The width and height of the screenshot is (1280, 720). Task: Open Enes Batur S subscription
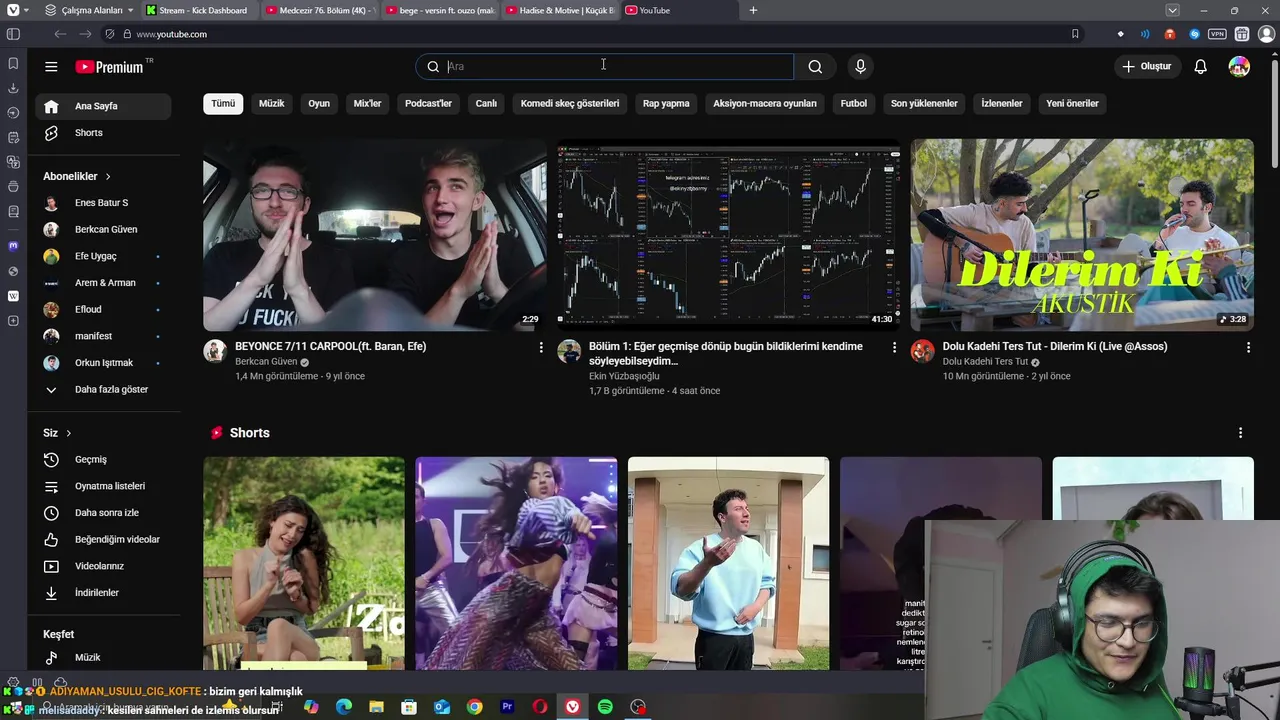coord(103,203)
